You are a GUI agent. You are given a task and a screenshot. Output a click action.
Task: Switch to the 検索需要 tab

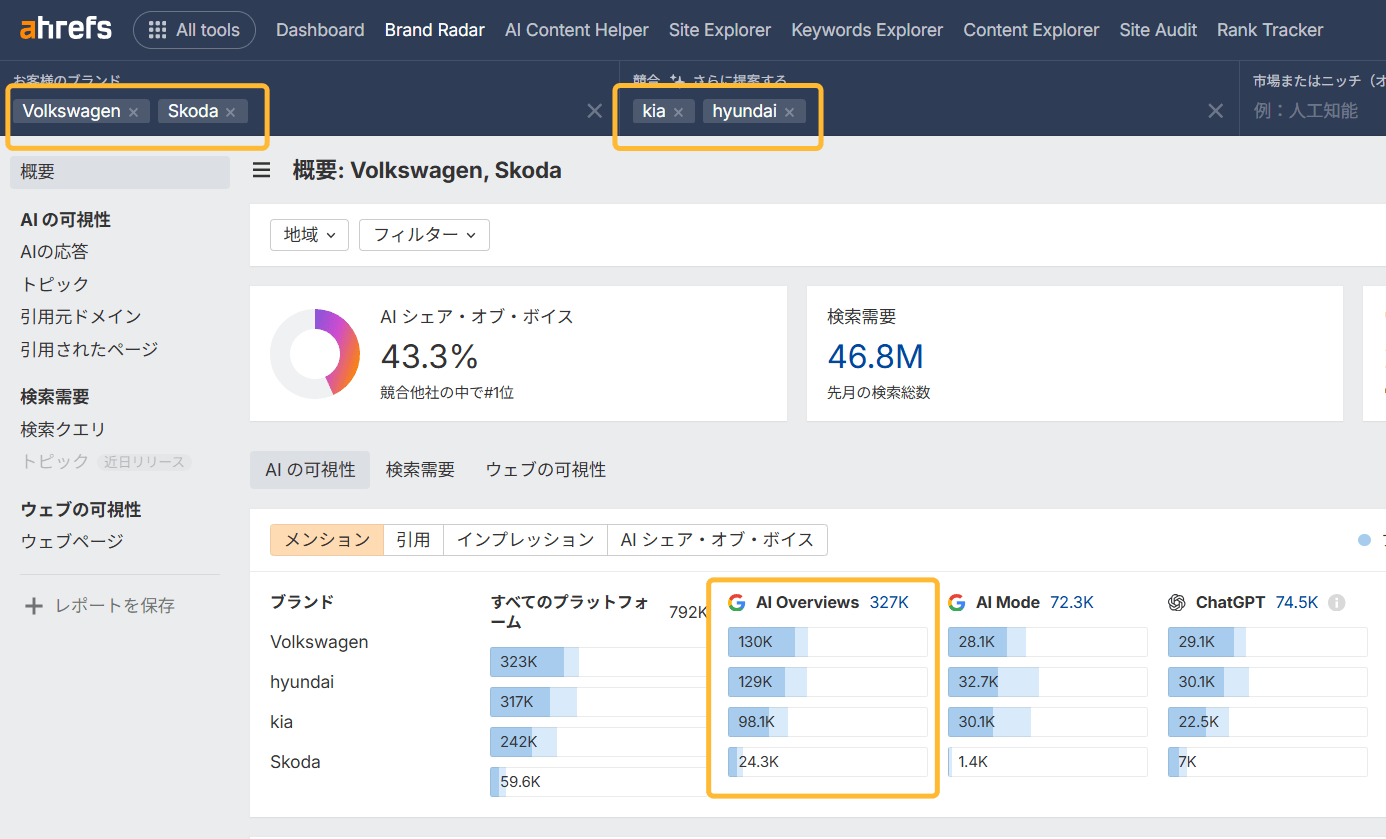coord(420,469)
